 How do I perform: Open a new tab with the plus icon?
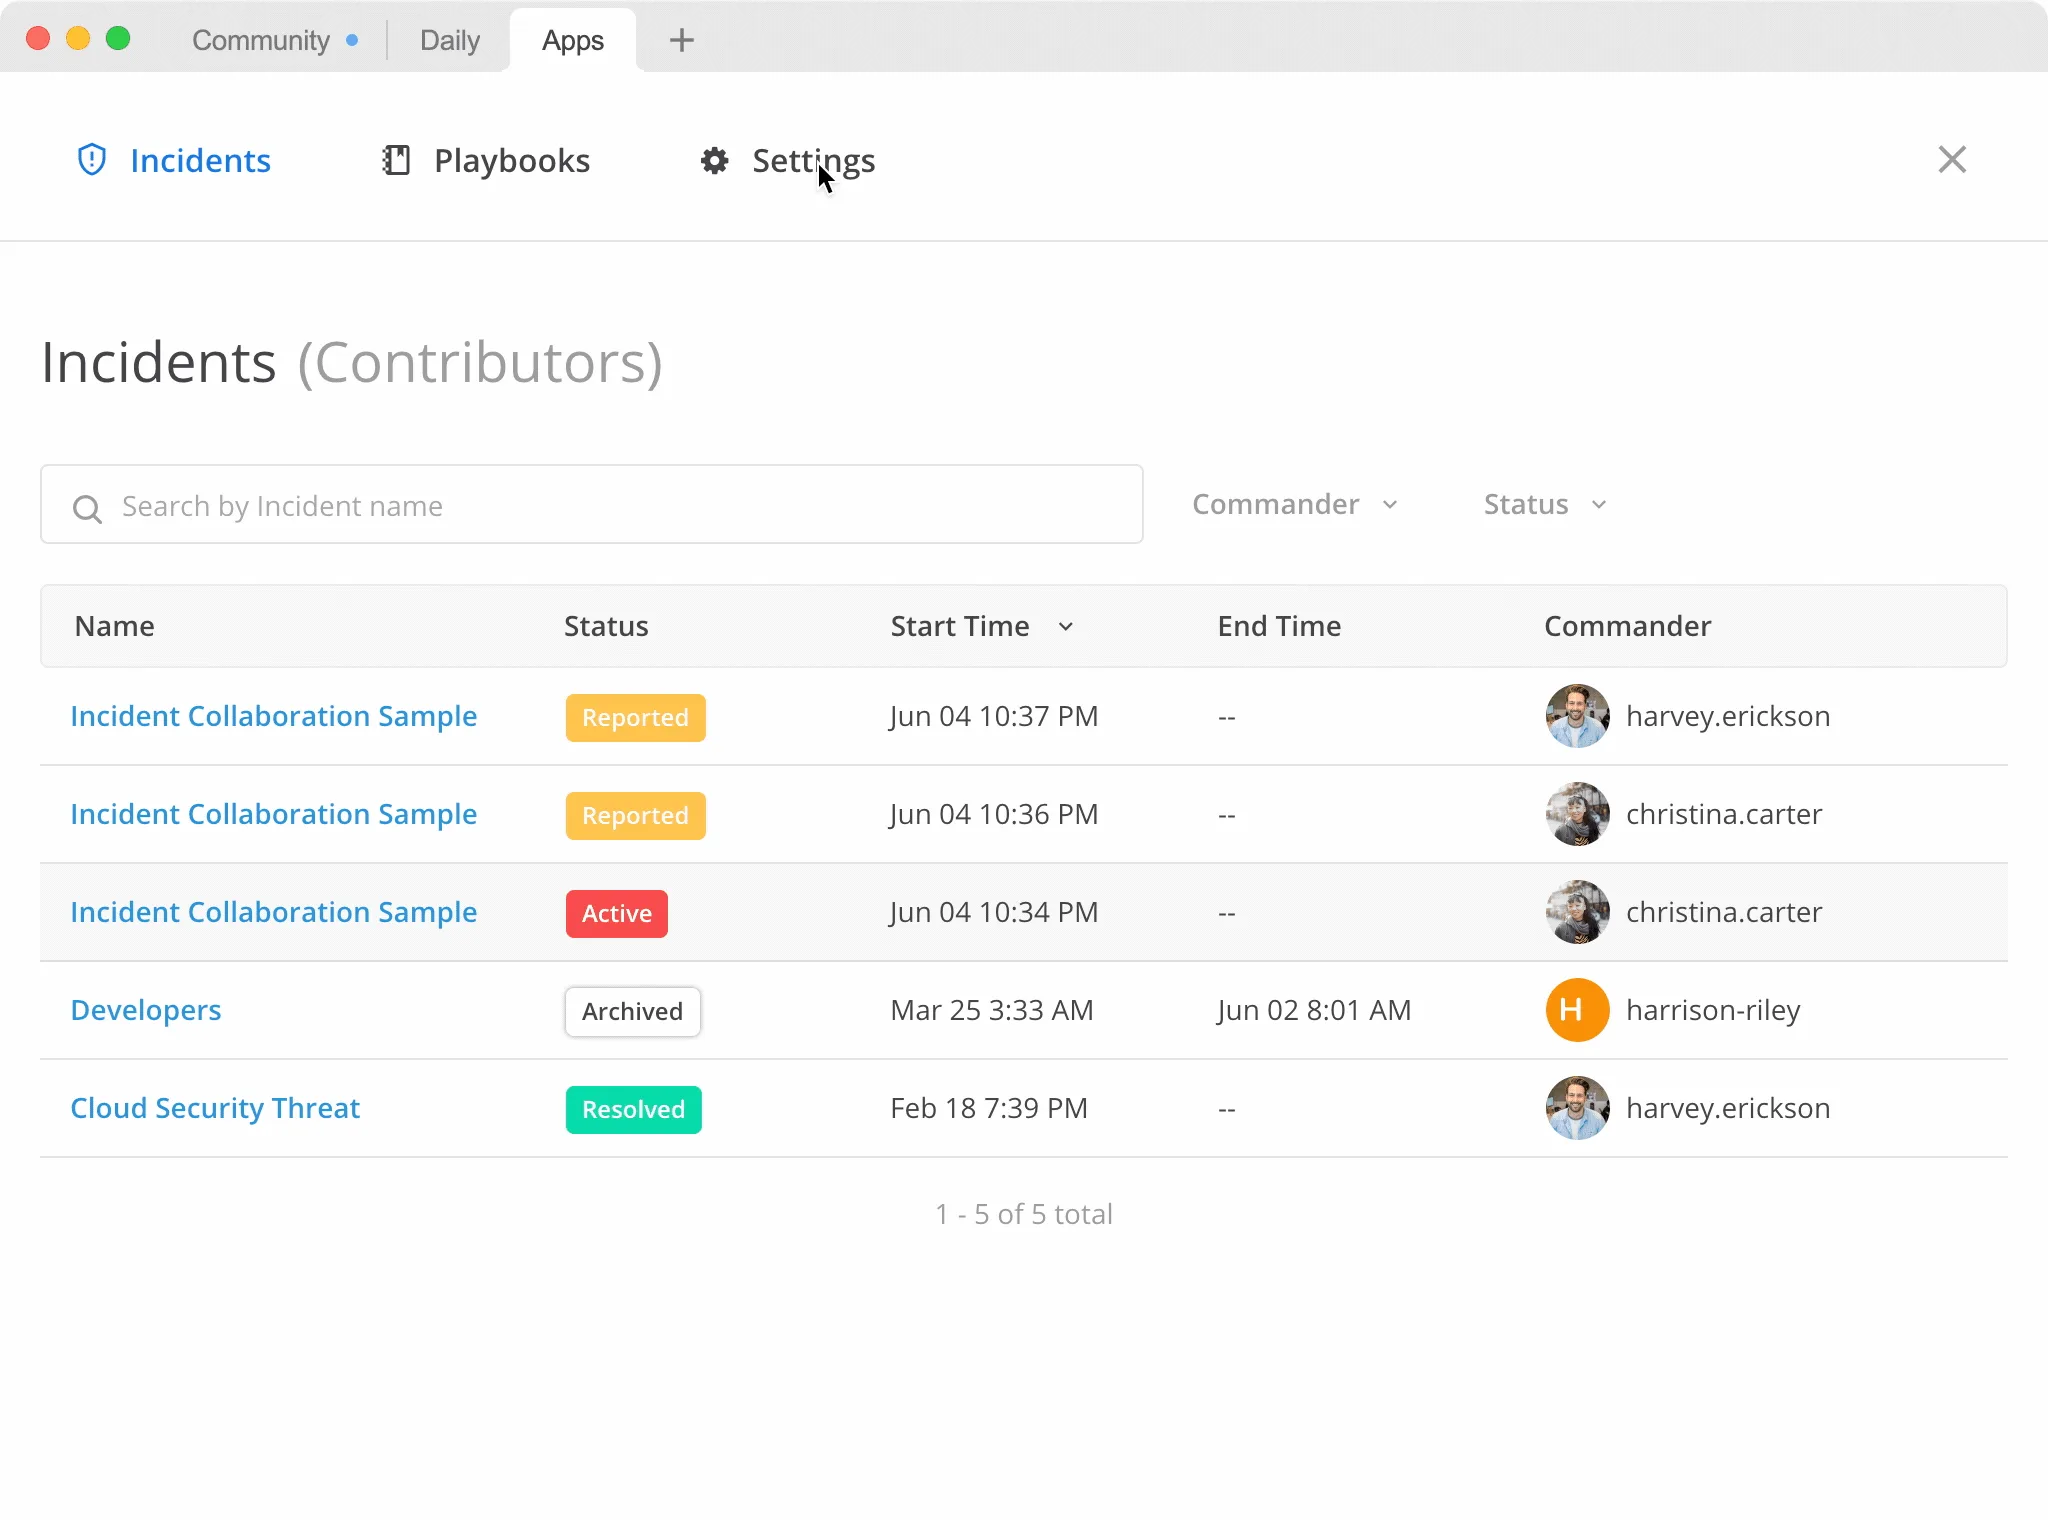(x=681, y=40)
